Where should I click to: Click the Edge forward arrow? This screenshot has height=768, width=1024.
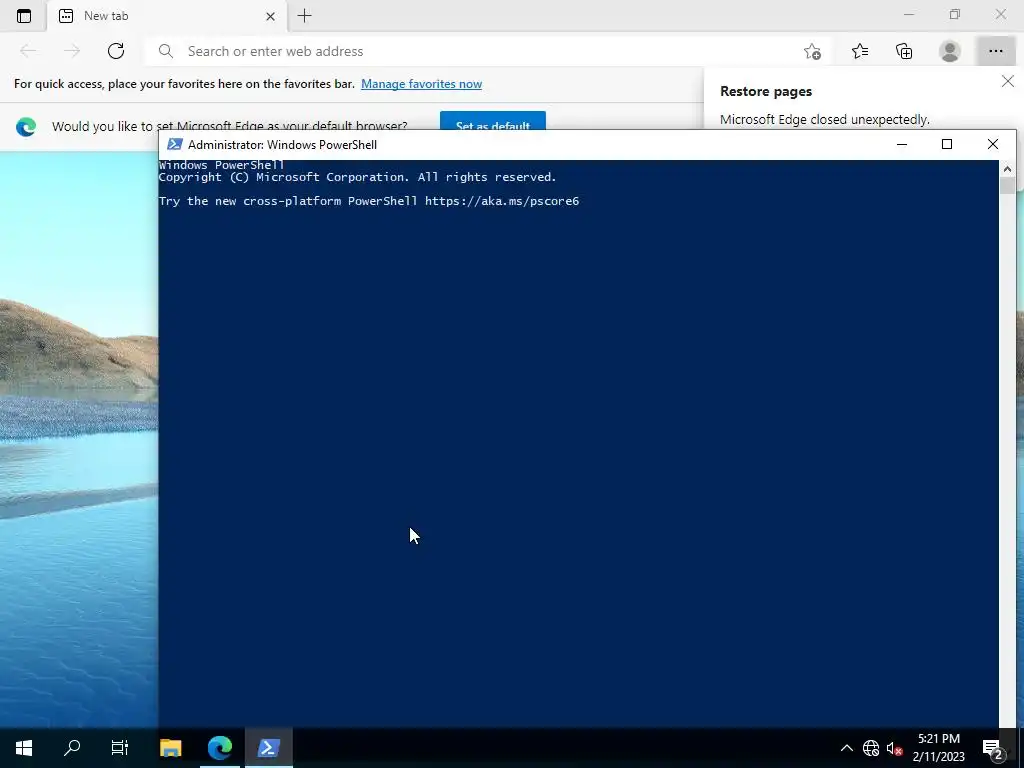[72, 51]
